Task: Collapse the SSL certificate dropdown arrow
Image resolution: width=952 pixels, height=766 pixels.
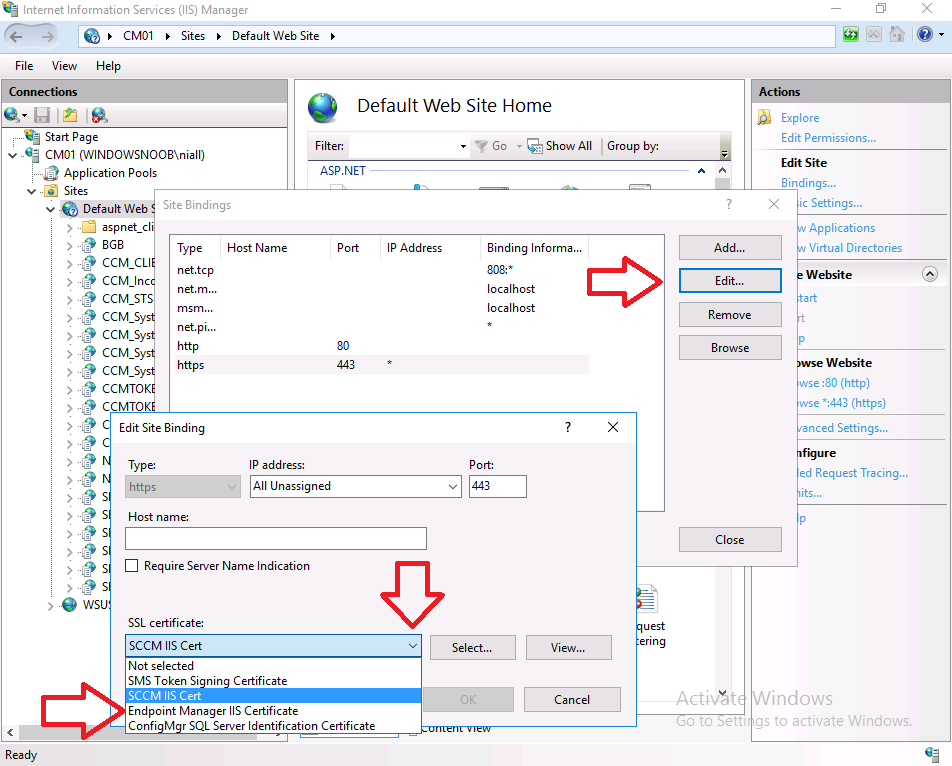Action: 413,646
